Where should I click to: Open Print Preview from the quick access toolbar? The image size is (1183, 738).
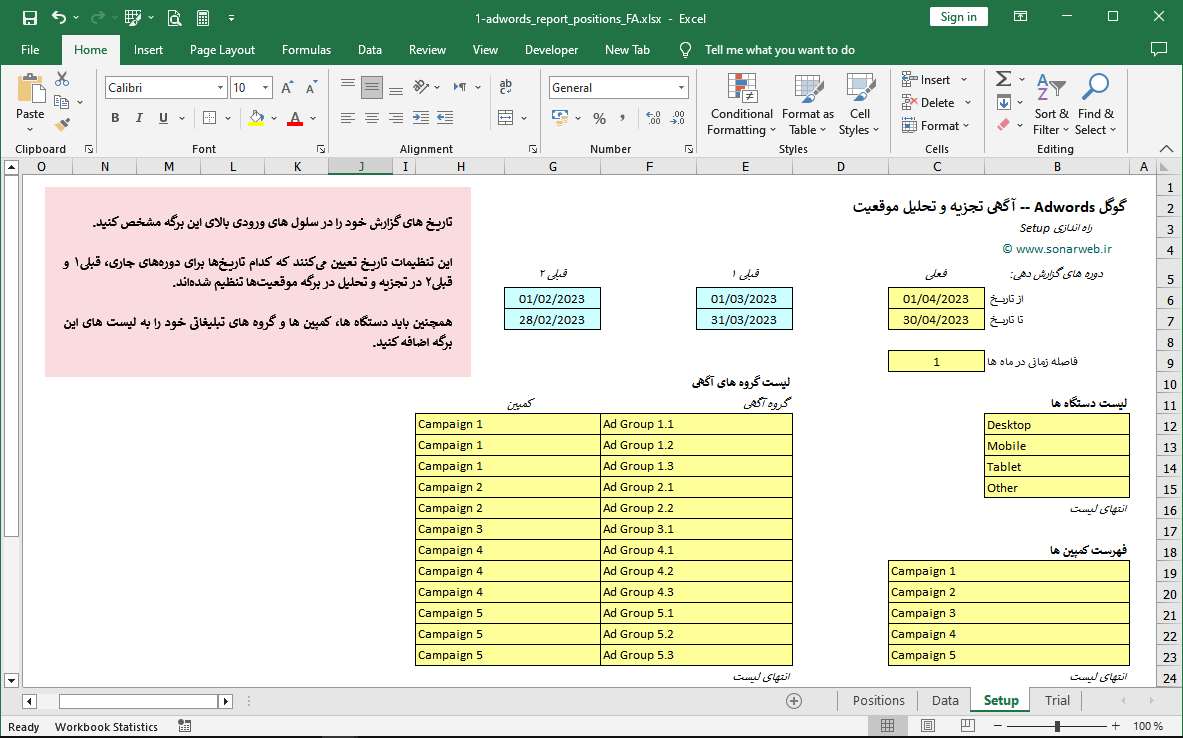[x=174, y=17]
